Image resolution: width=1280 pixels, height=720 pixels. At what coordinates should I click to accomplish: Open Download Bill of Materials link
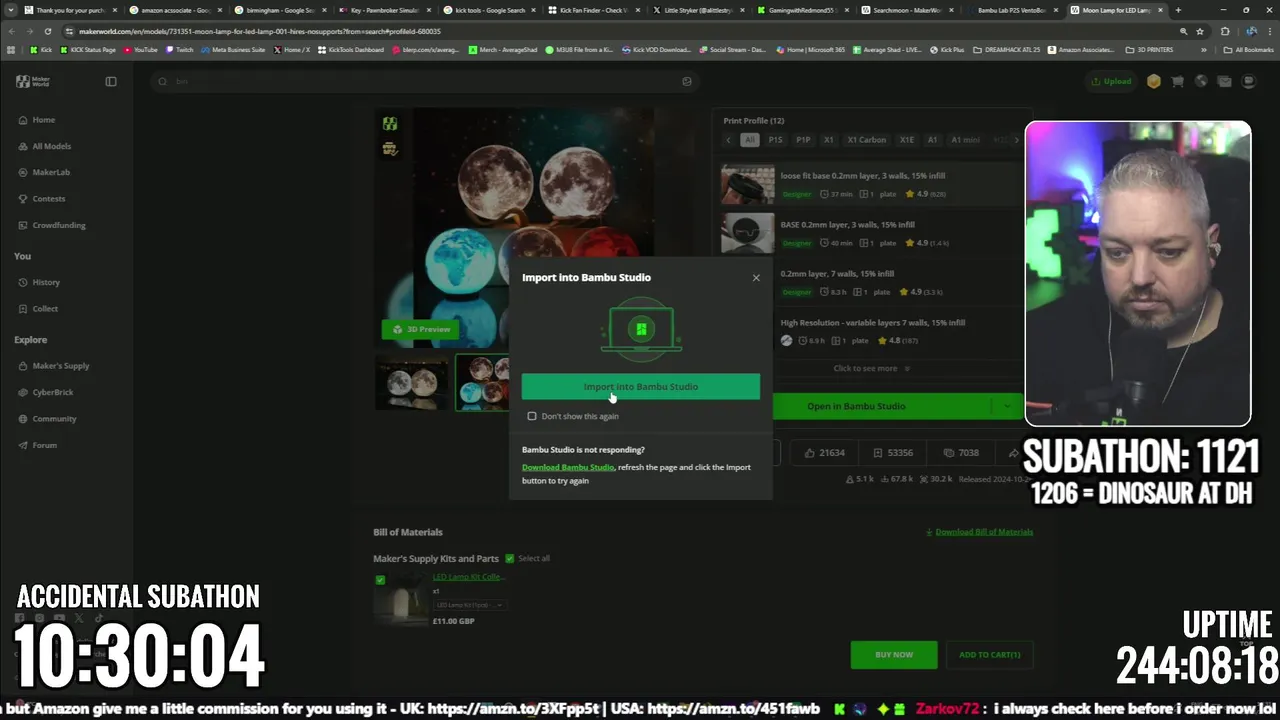click(984, 532)
